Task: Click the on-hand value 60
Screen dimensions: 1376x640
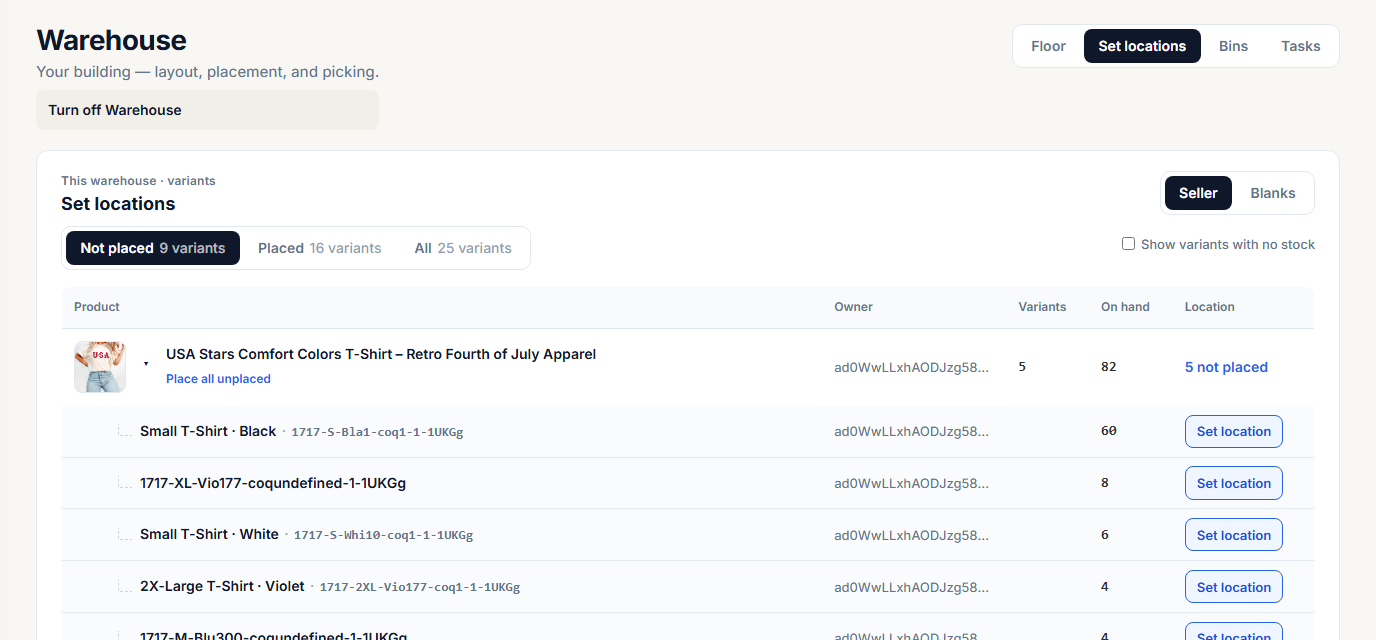Action: pyautogui.click(x=1108, y=431)
